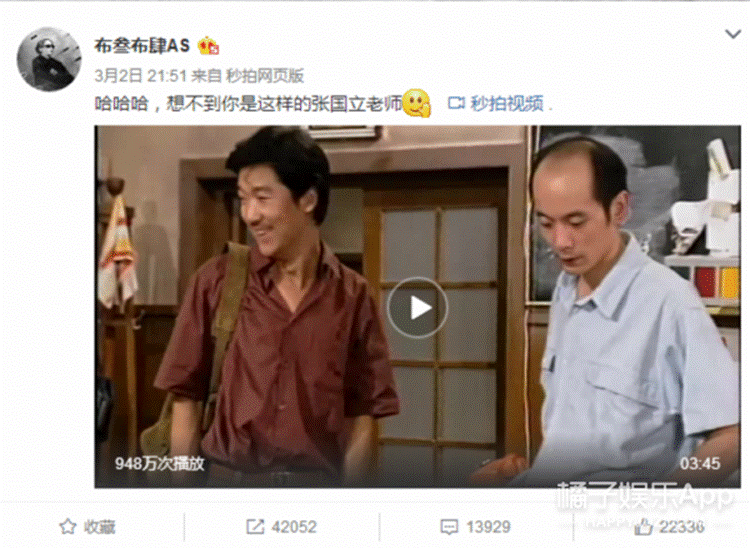Click the 948万次播放 play count label
This screenshot has height=548, width=750.
pyautogui.click(x=159, y=463)
